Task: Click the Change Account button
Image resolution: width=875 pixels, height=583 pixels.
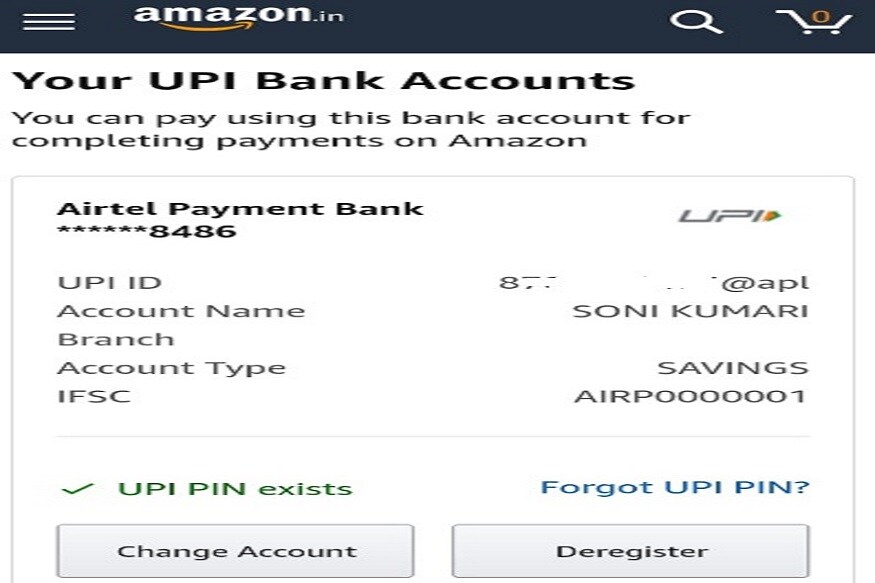Action: [x=235, y=551]
